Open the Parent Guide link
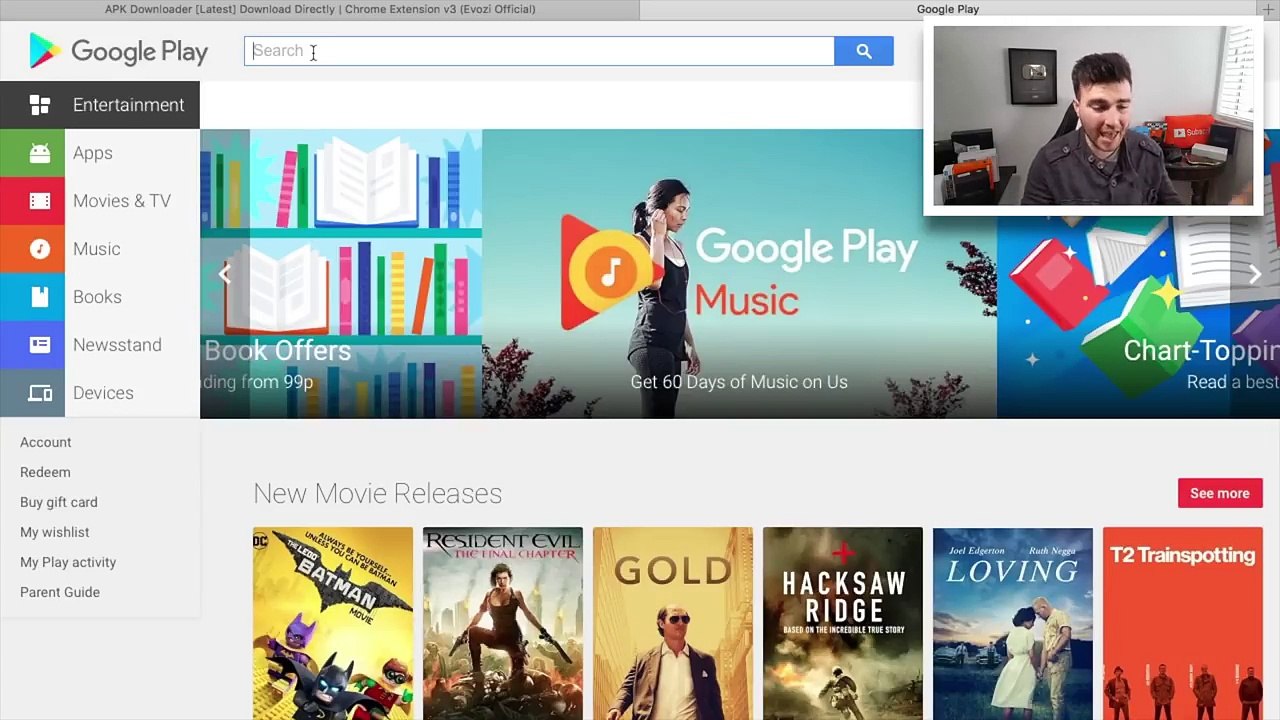The image size is (1280, 720). point(60,592)
